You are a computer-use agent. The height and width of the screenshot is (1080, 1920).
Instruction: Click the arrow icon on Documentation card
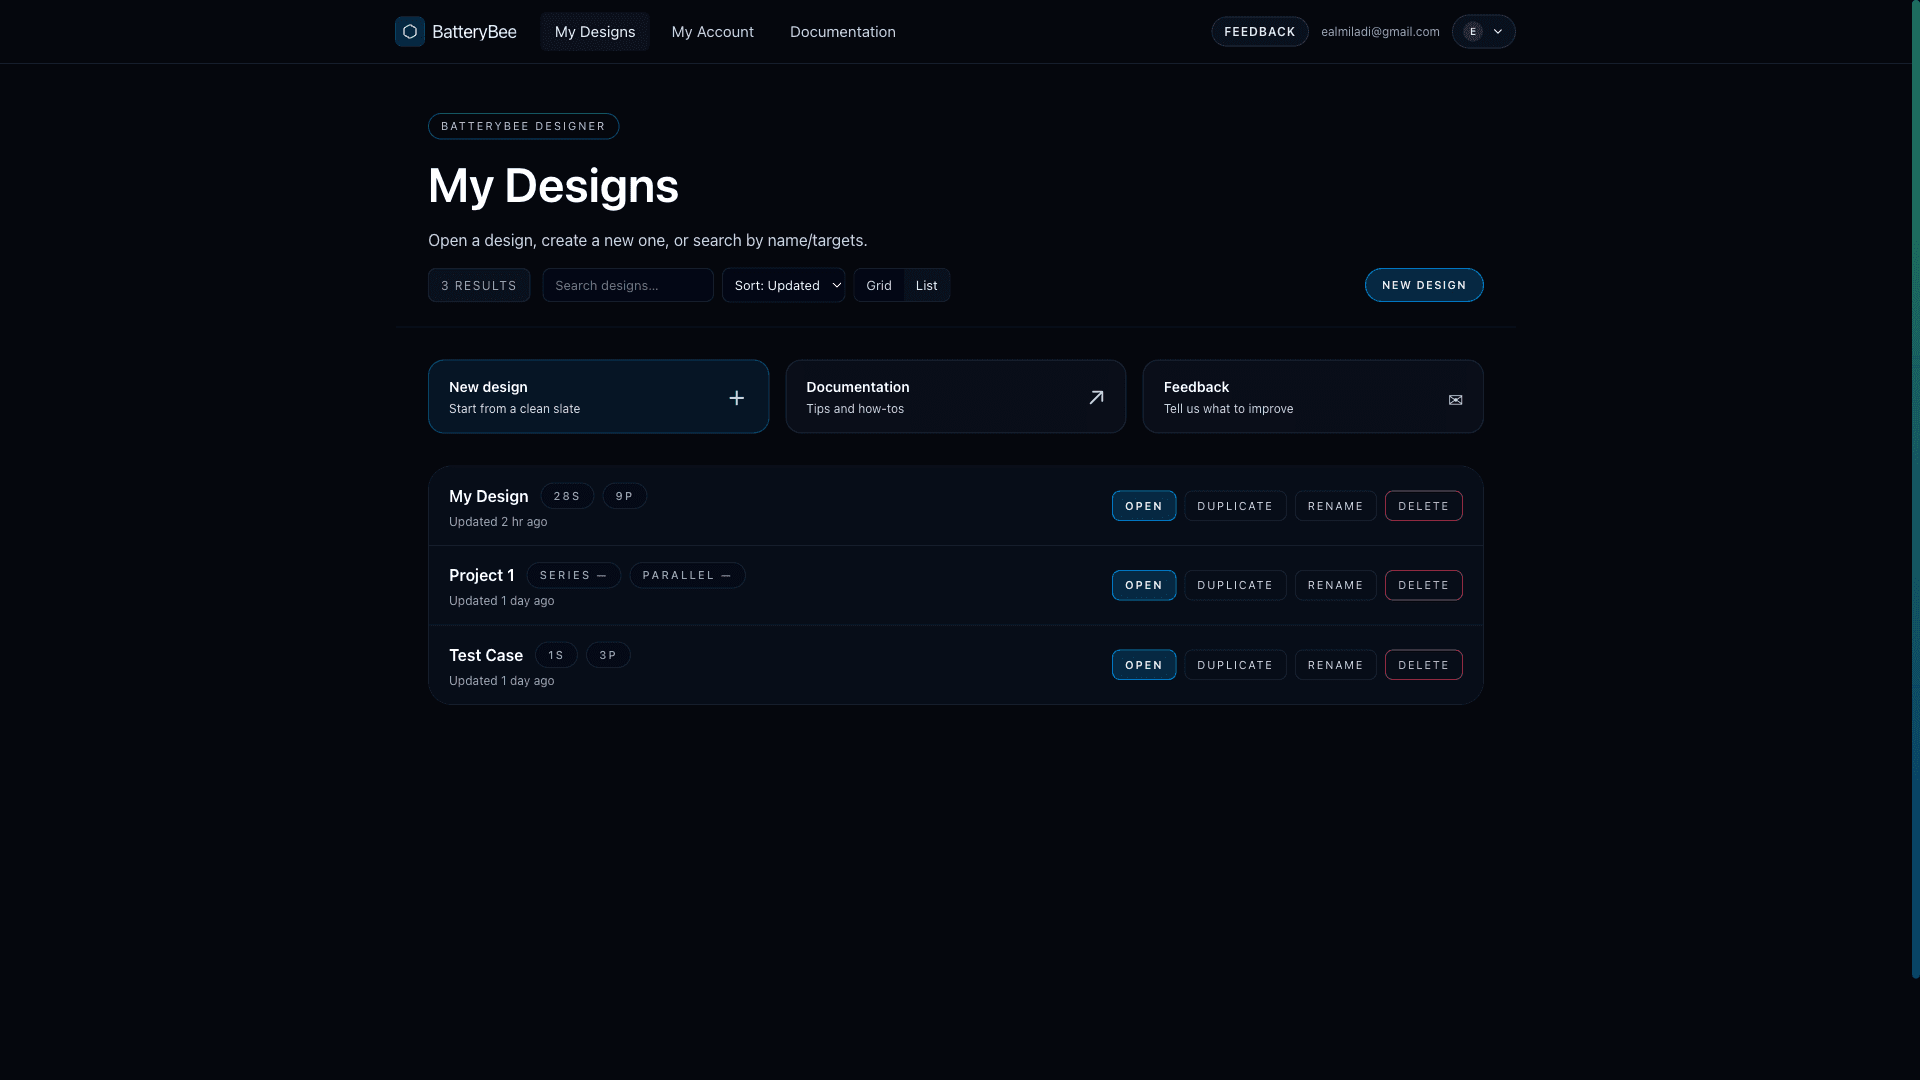1096,397
